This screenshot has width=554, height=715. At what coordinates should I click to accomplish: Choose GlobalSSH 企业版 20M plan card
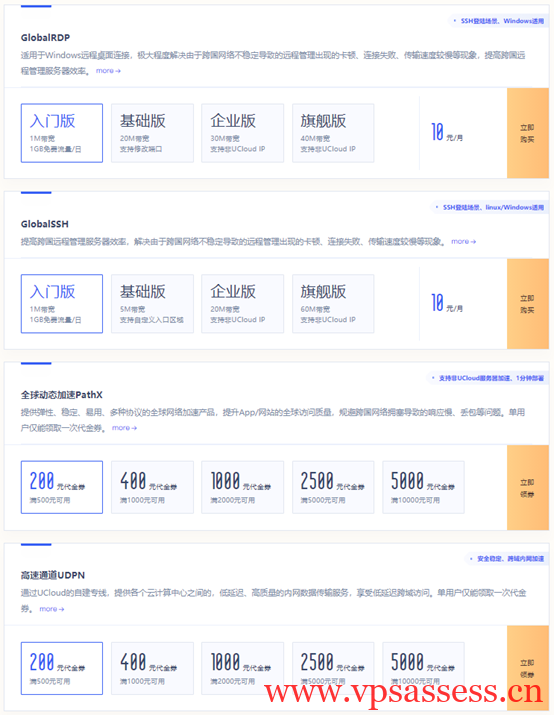(x=243, y=304)
